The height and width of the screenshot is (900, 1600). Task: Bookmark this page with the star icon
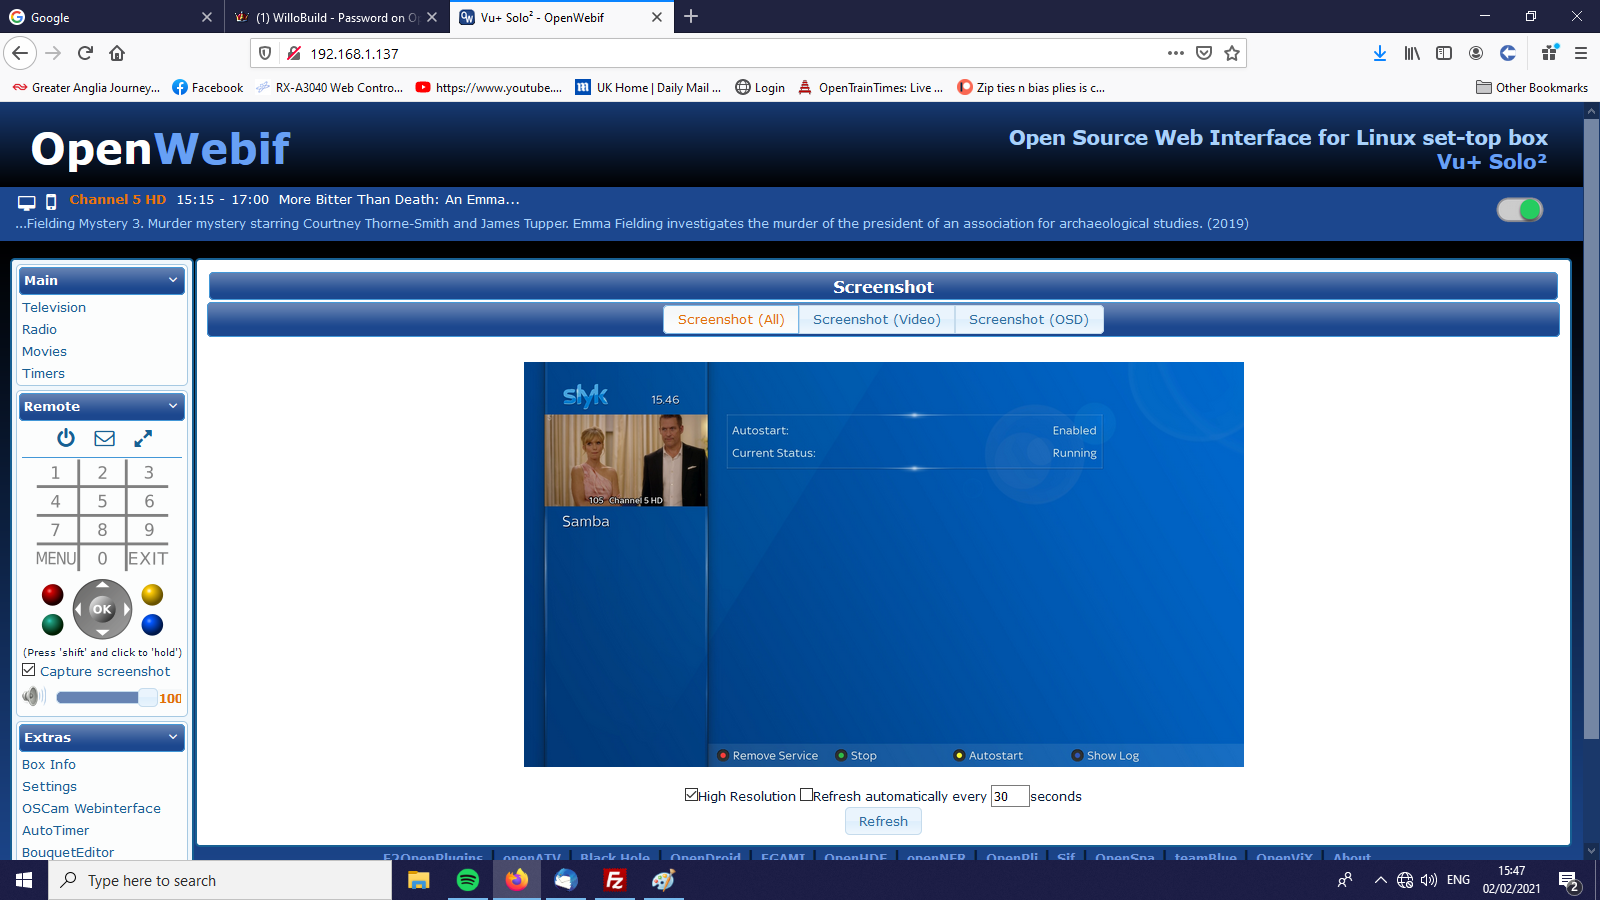point(1232,53)
